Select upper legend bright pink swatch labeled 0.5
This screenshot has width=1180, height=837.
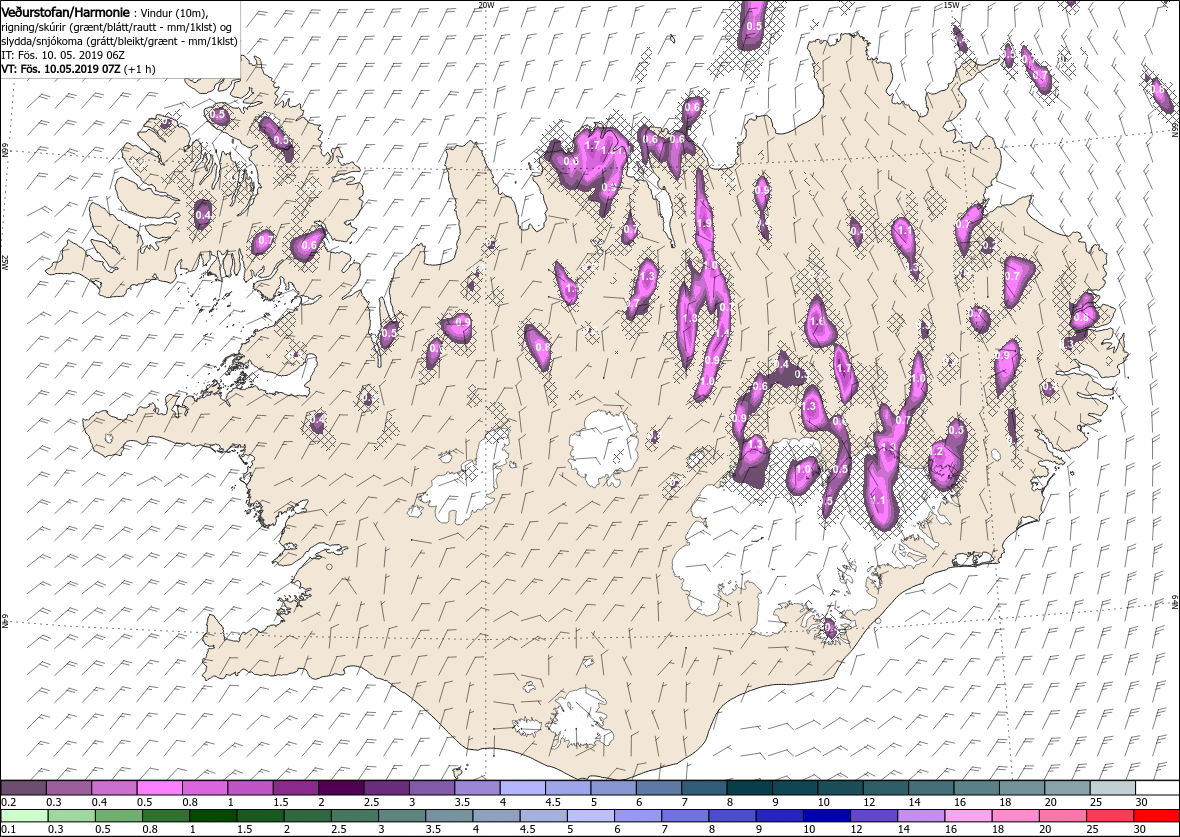click(x=160, y=788)
